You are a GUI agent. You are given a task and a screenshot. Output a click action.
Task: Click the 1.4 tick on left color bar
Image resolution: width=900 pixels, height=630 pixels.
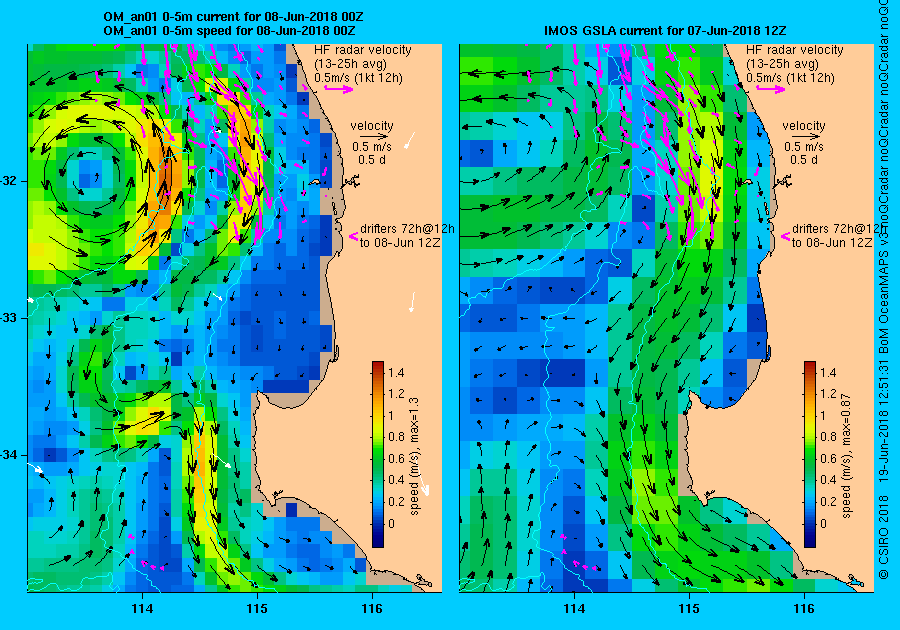click(x=396, y=372)
